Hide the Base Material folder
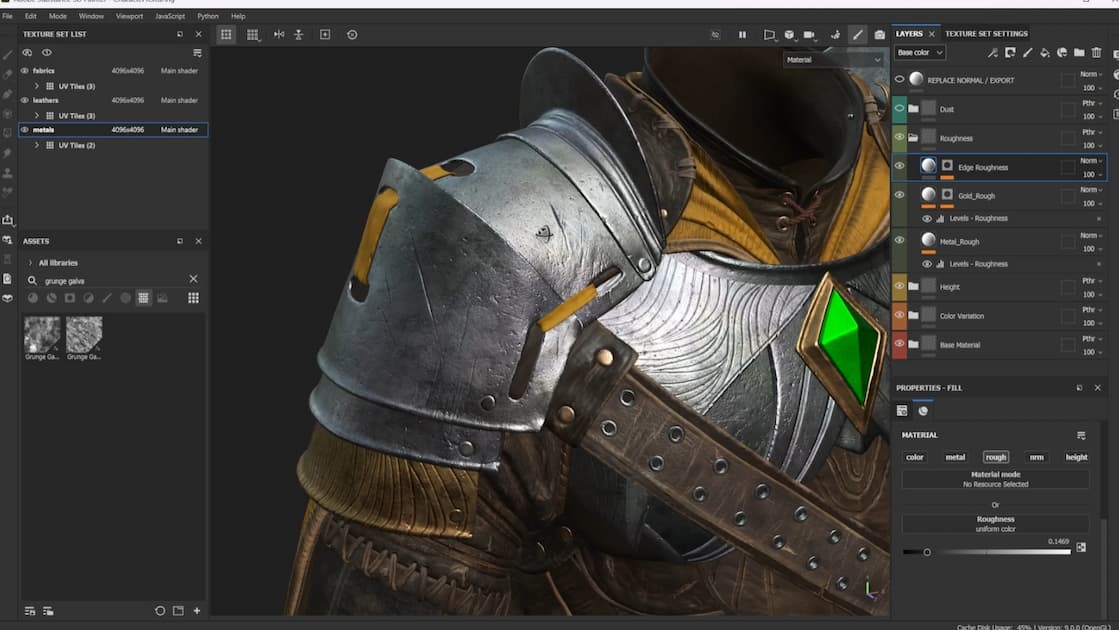 [x=899, y=344]
